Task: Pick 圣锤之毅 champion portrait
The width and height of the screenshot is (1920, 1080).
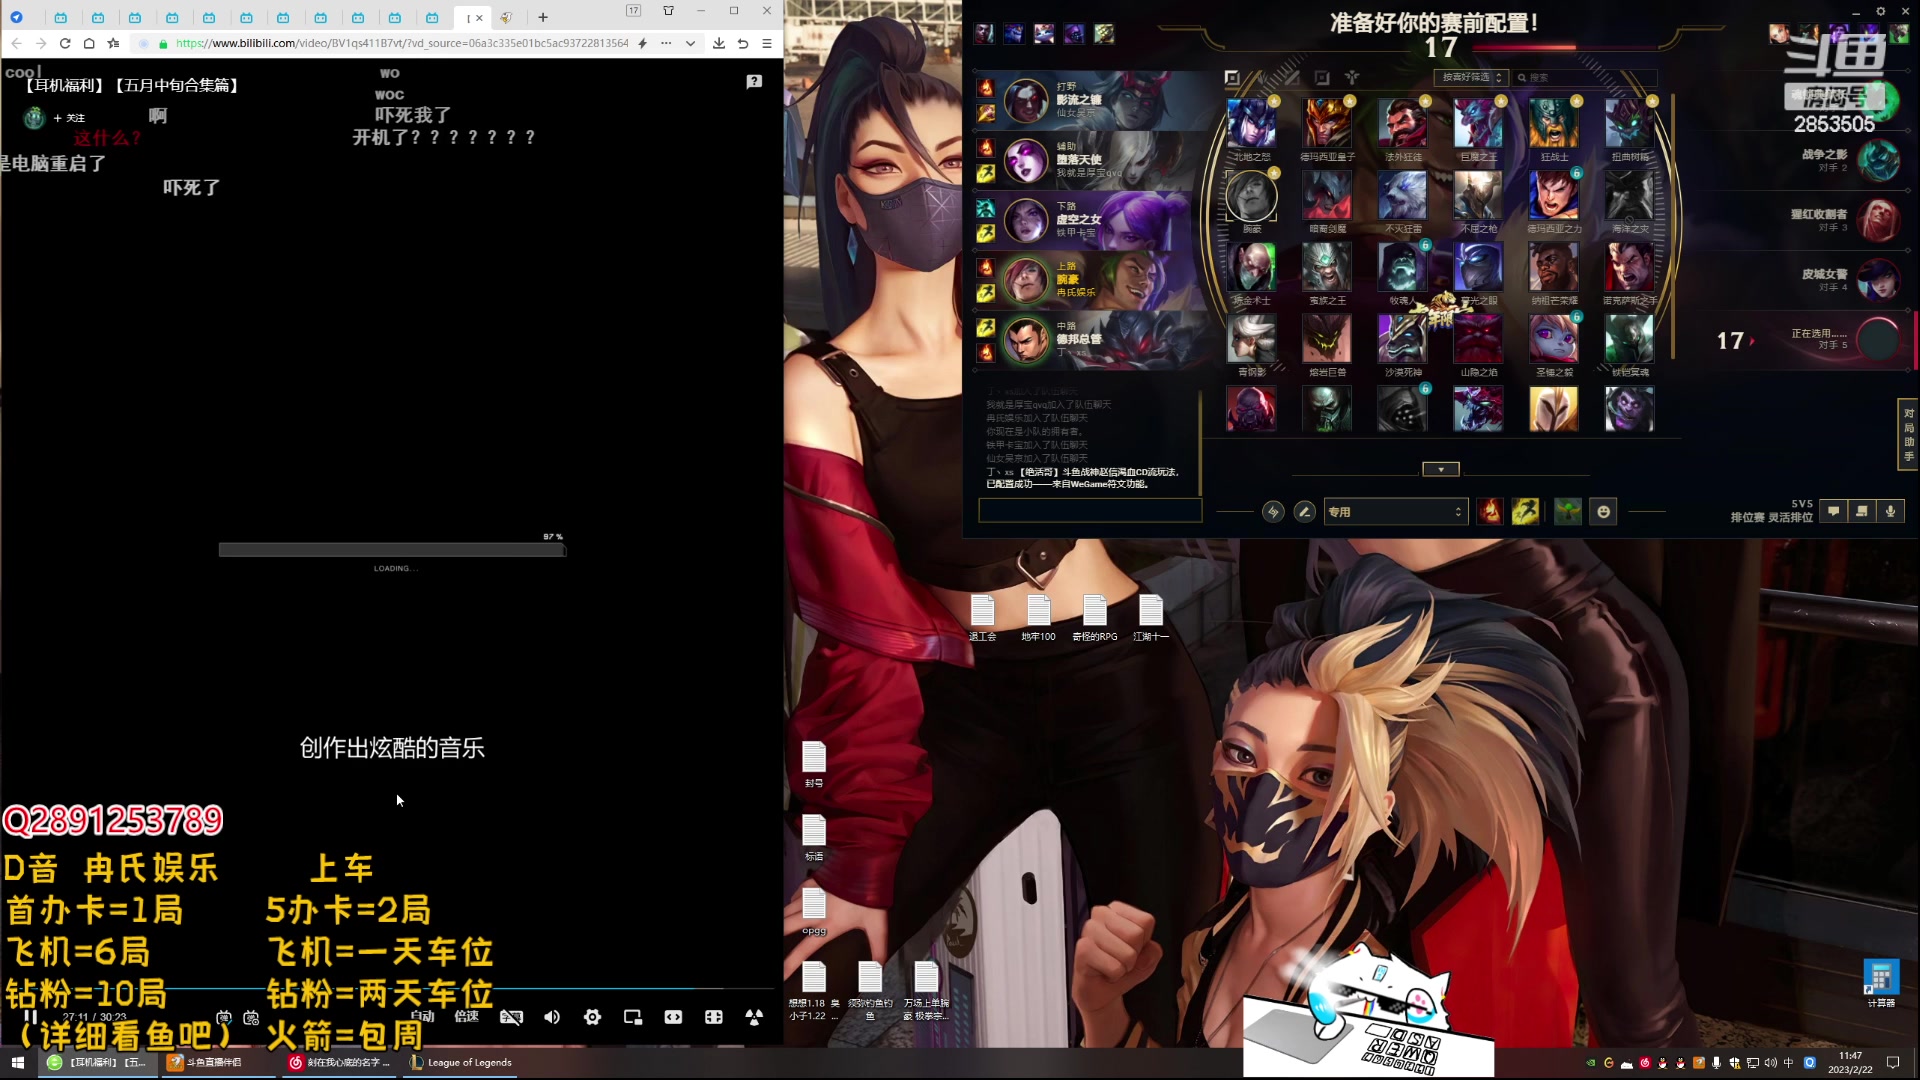Action: click(x=1553, y=339)
